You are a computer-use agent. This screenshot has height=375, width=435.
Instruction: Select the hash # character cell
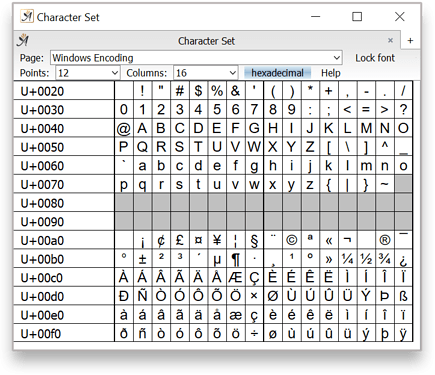click(x=180, y=91)
